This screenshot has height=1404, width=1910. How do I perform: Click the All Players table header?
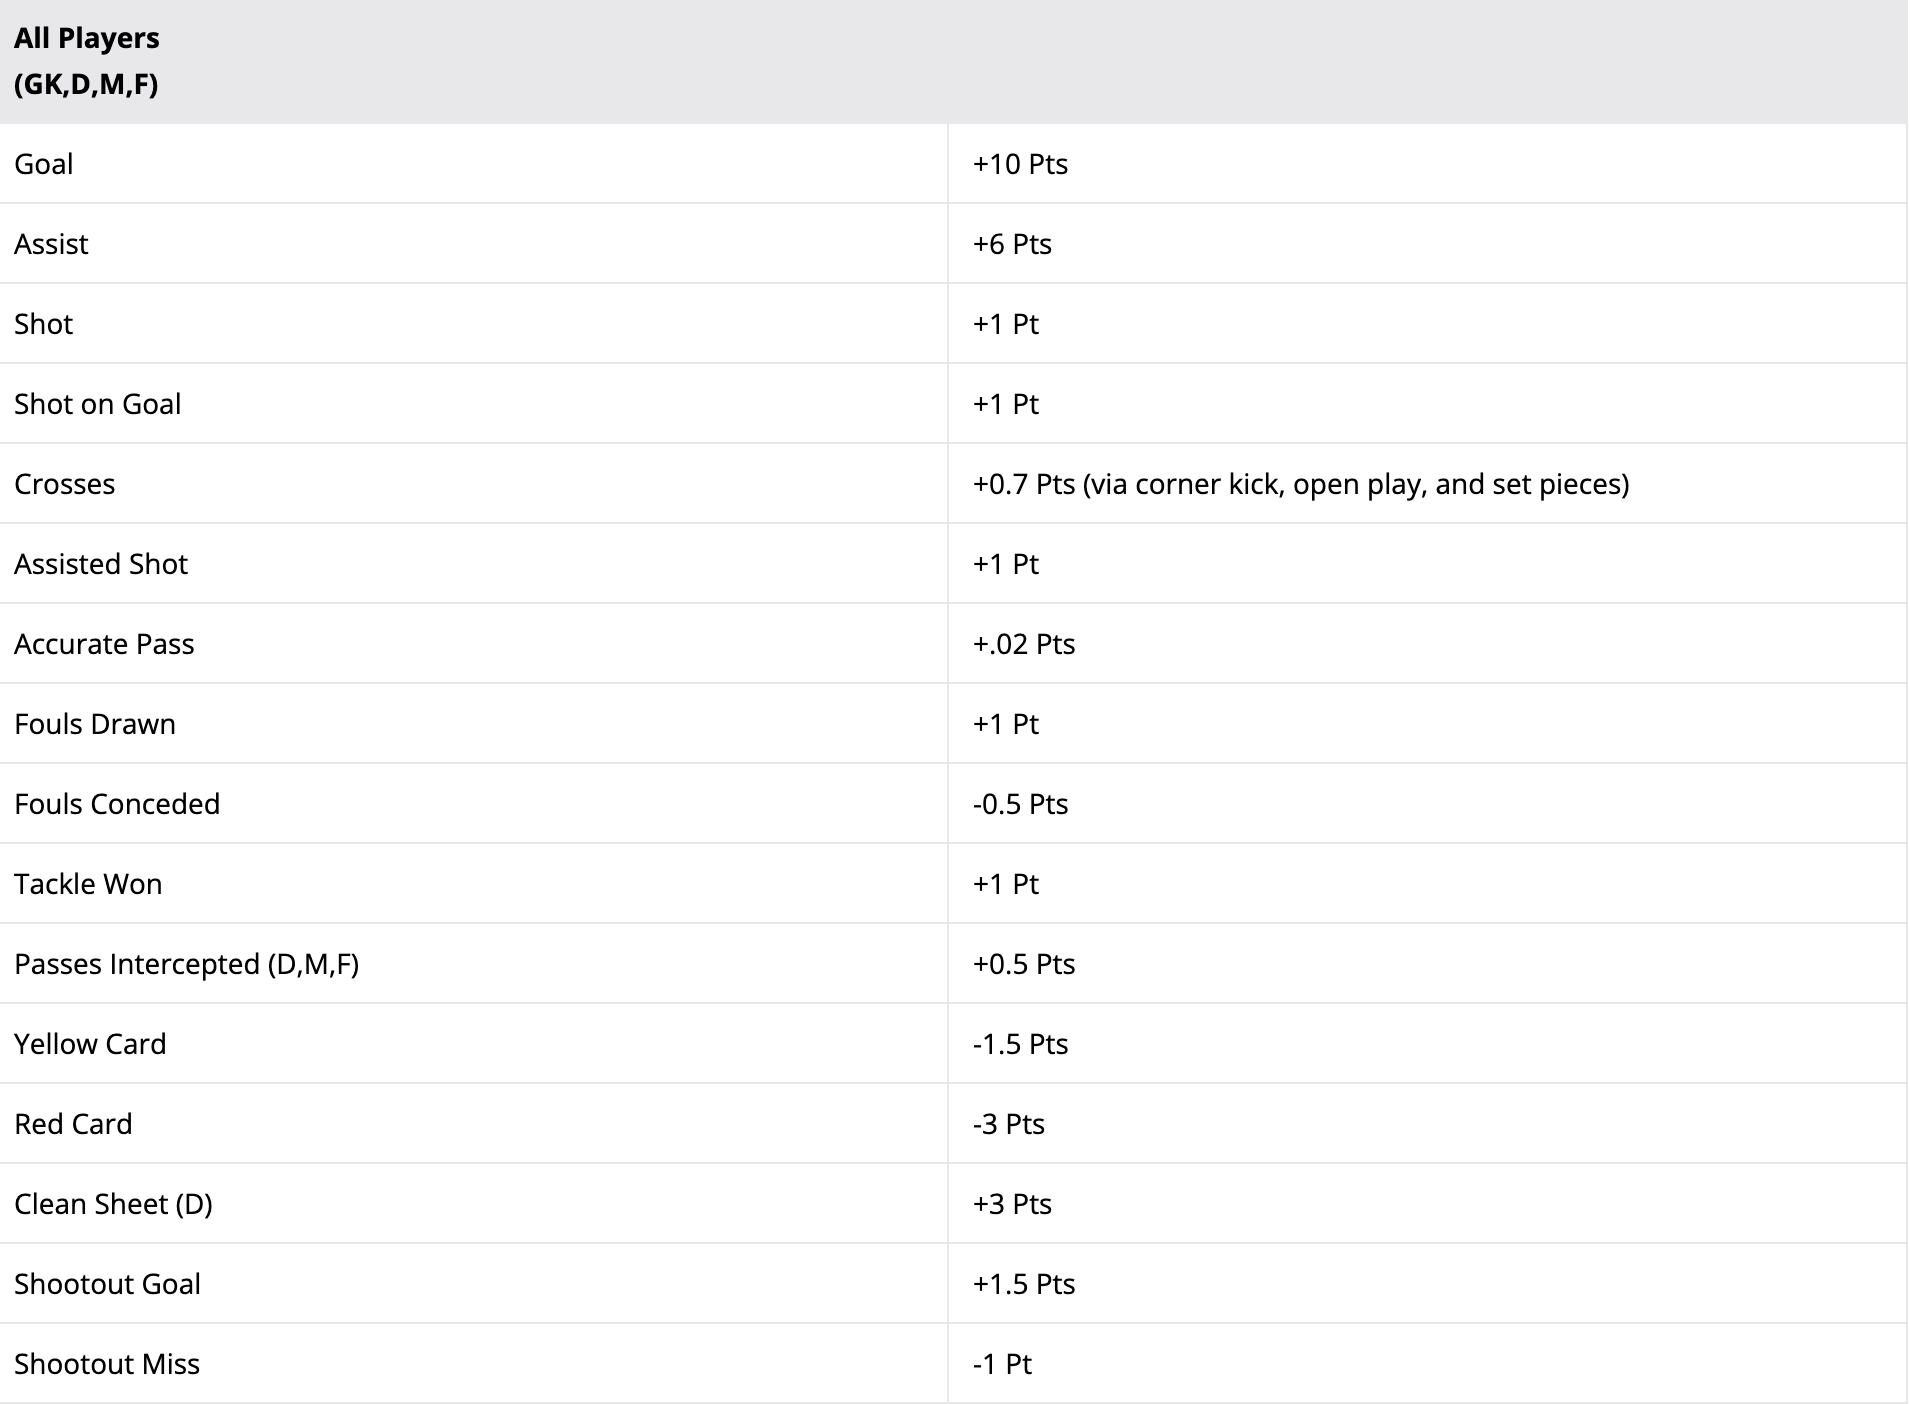[x=87, y=61]
